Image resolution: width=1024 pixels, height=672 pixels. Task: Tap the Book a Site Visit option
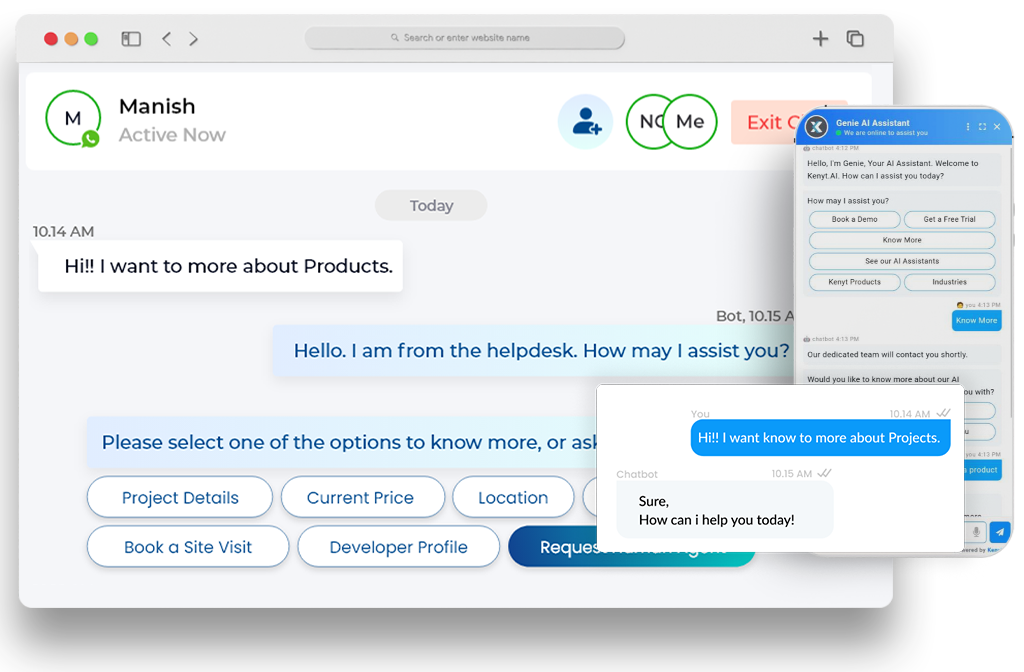(x=188, y=547)
